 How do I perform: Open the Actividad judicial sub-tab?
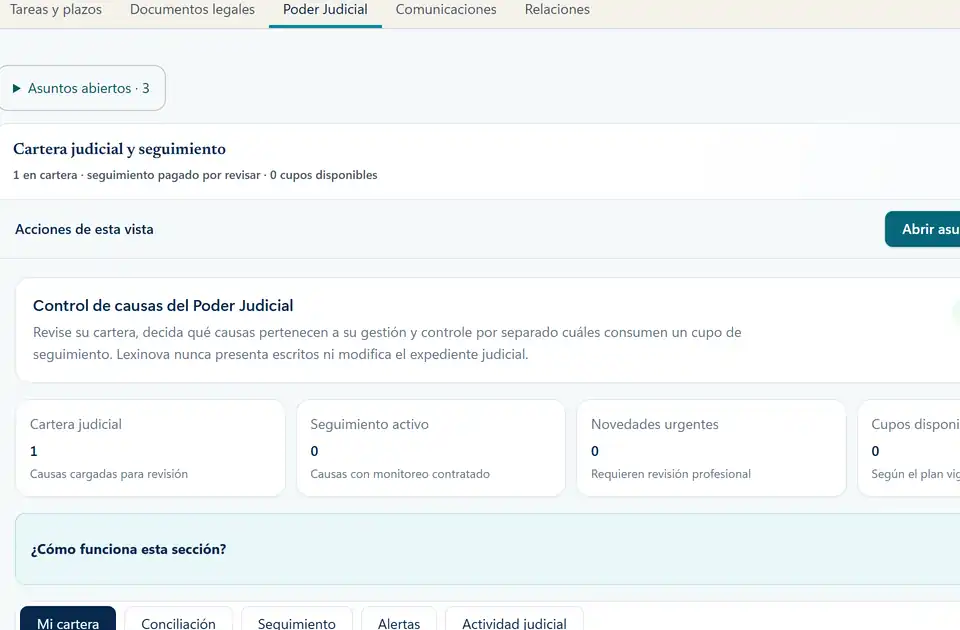point(514,620)
